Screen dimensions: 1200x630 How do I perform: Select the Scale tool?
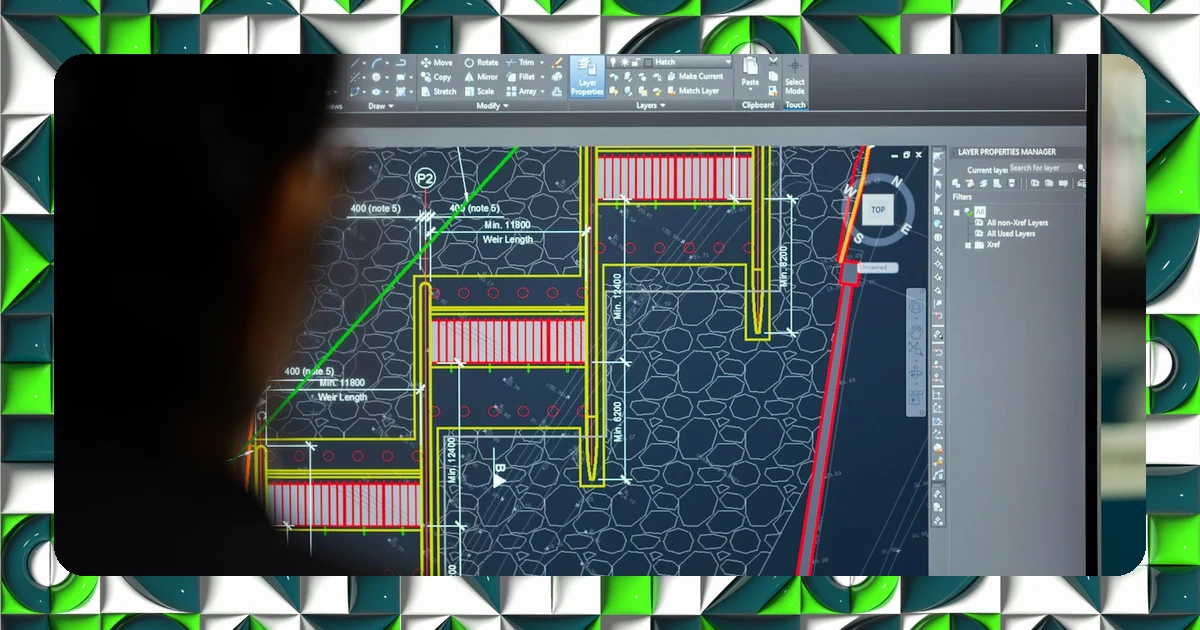[x=479, y=91]
